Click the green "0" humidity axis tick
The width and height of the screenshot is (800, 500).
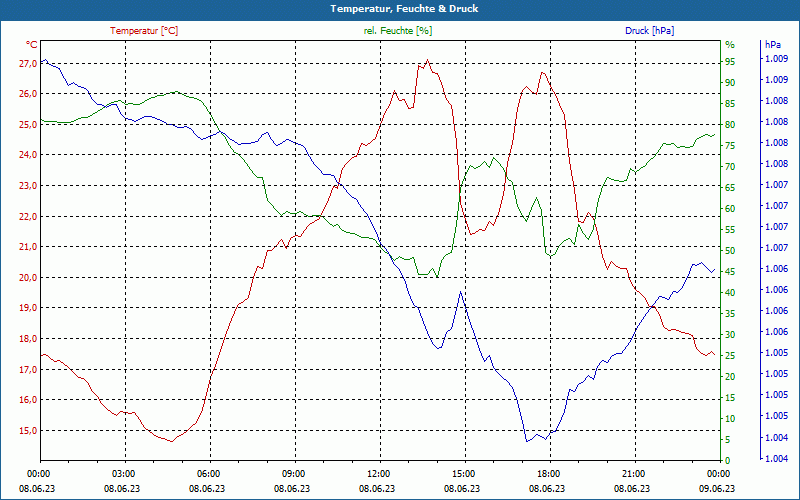coord(728,461)
